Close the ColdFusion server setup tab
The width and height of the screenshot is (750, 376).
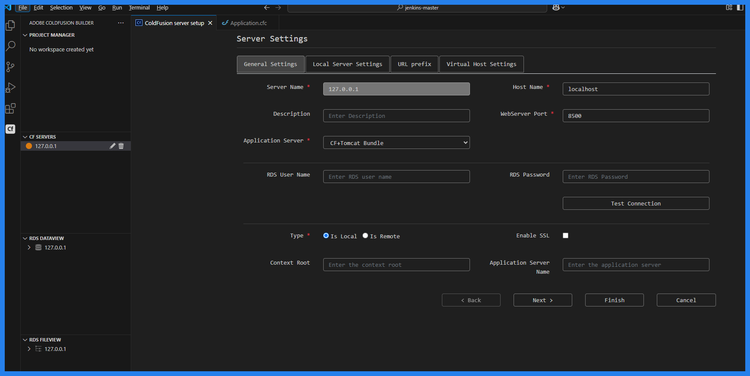click(210, 23)
